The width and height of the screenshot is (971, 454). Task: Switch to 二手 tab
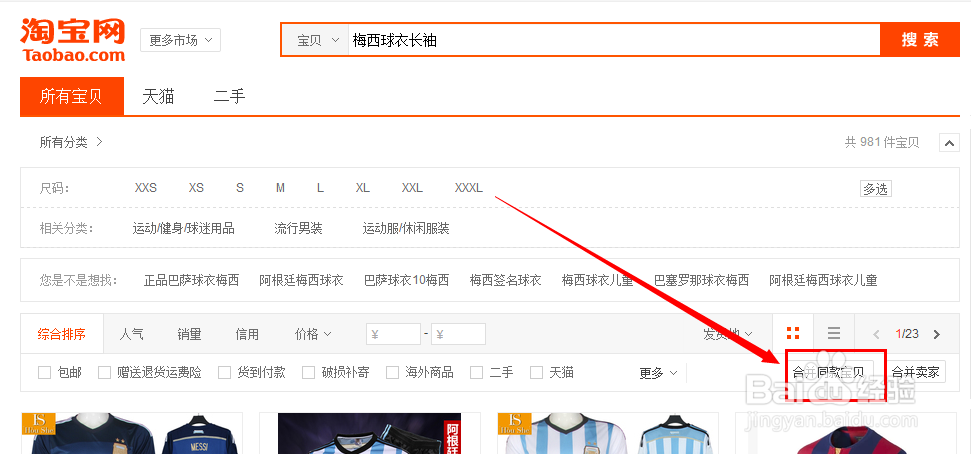pos(230,96)
